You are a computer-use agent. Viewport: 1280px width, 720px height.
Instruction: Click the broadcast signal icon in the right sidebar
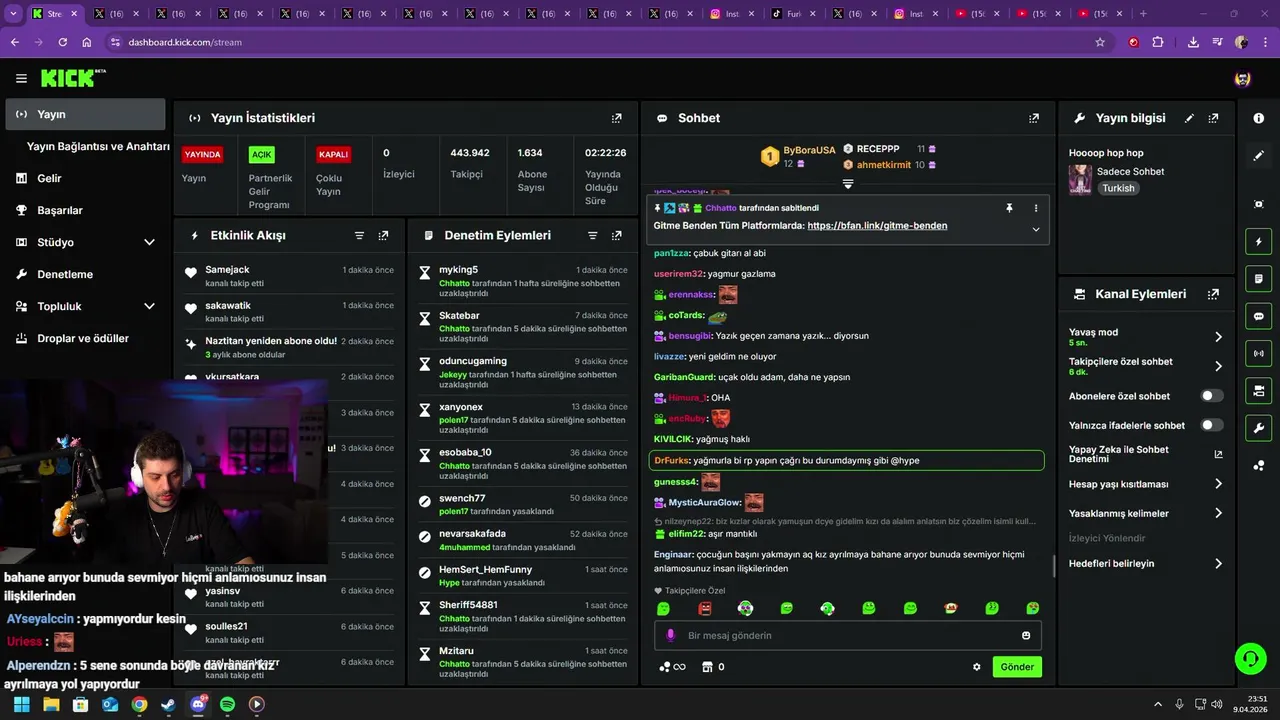click(1258, 353)
